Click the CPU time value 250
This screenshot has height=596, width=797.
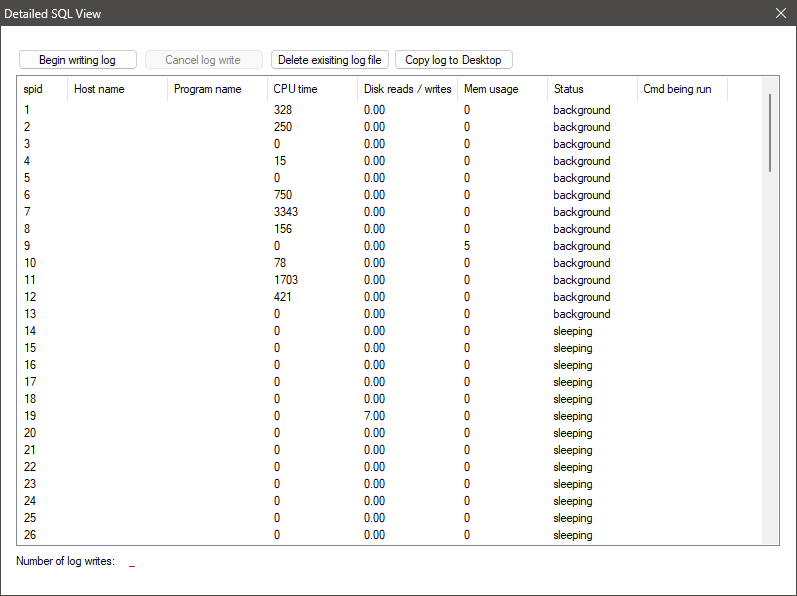click(x=283, y=127)
